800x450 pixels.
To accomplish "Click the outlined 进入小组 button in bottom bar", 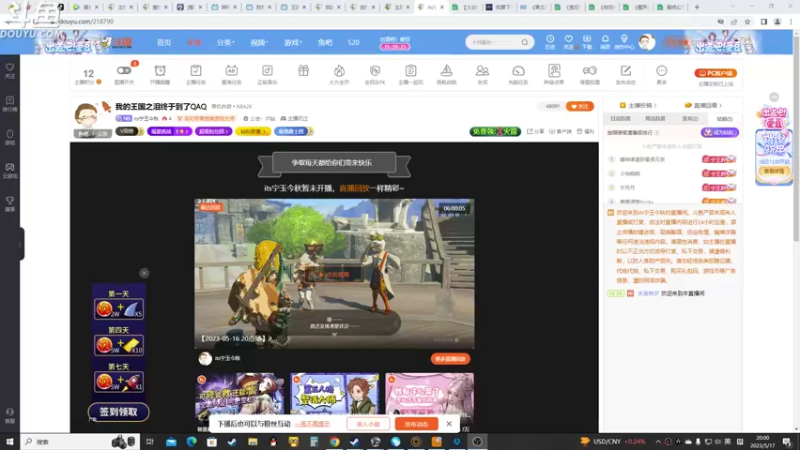I will 368,424.
